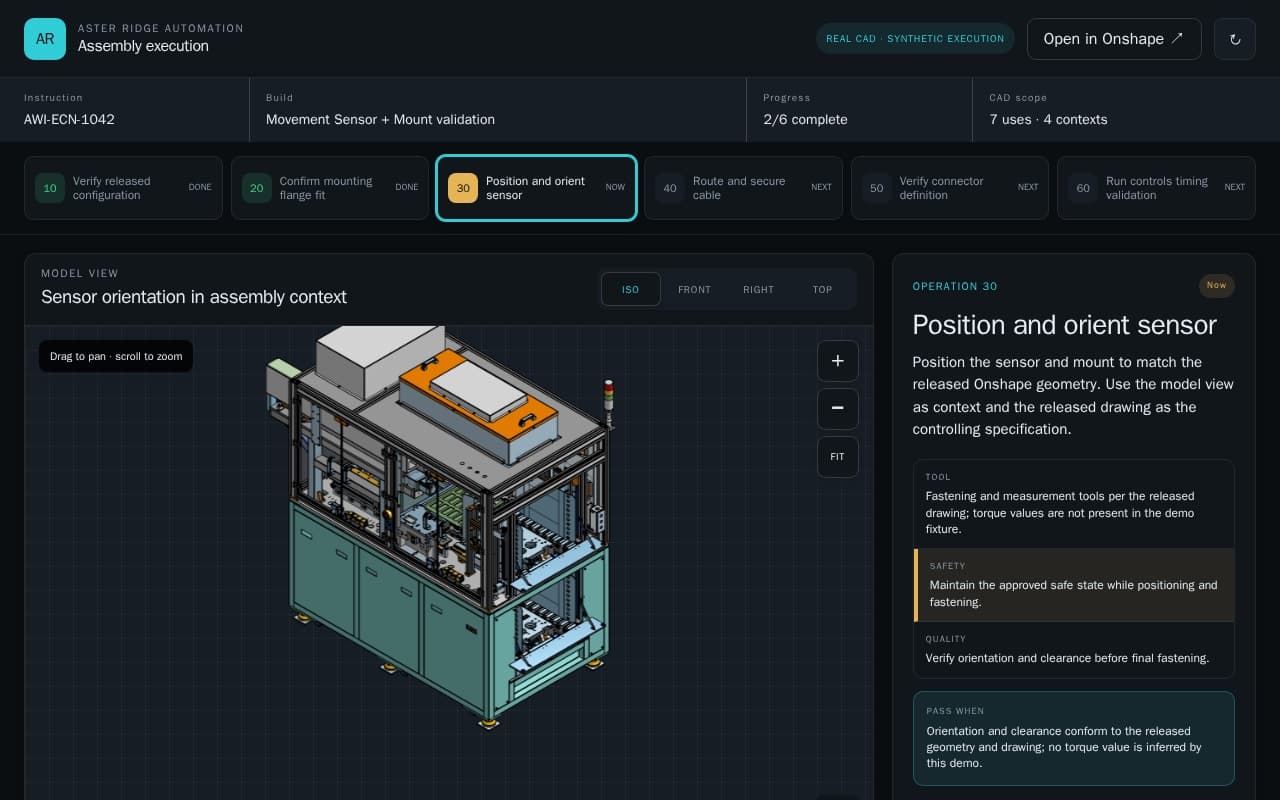1280x800 pixels.
Task: Select step 30 Position and orient sensor
Action: click(536, 188)
